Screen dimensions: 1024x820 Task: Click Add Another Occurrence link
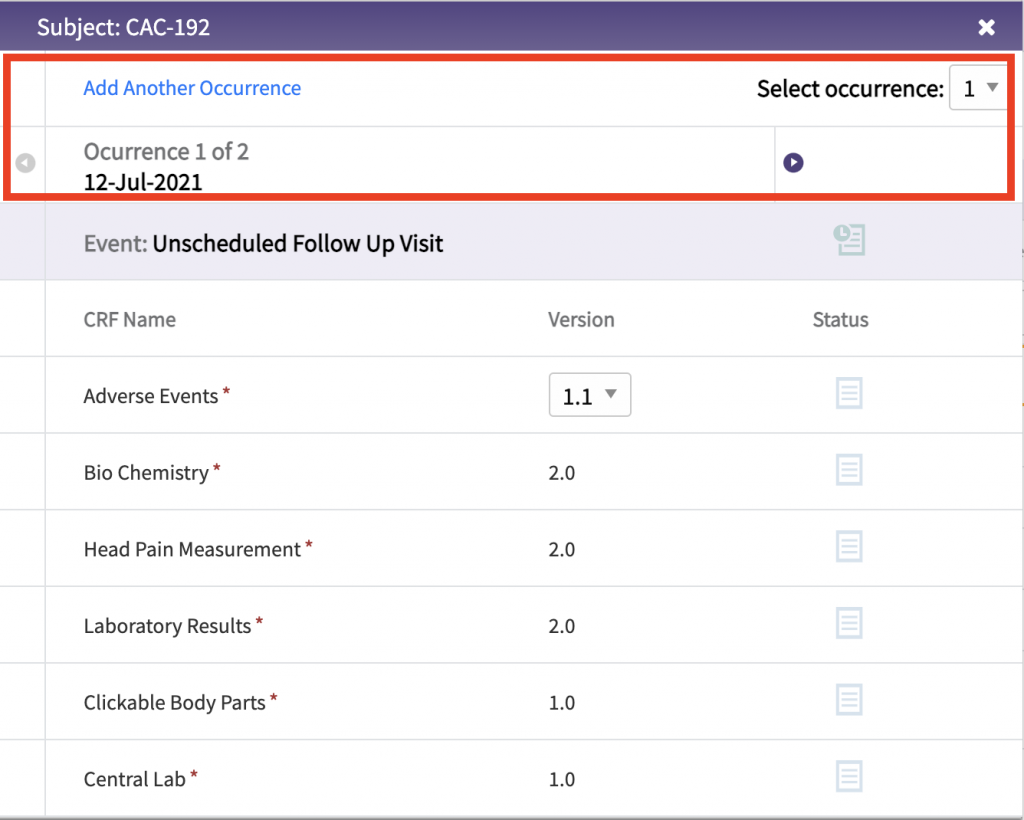click(x=192, y=88)
